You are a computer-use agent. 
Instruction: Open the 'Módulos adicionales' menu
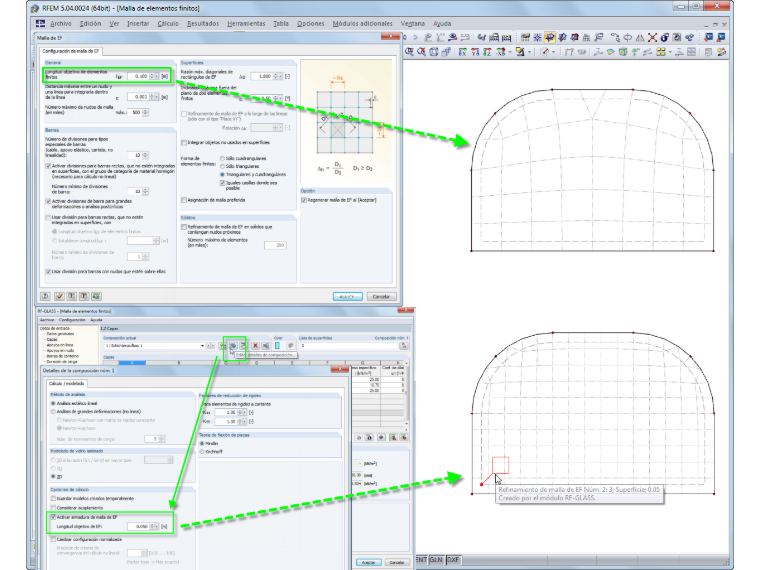362,23
